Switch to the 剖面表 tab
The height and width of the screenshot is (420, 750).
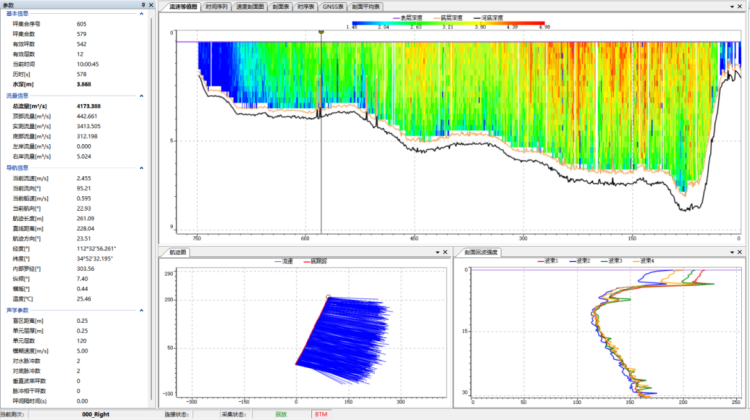pyautogui.click(x=281, y=7)
